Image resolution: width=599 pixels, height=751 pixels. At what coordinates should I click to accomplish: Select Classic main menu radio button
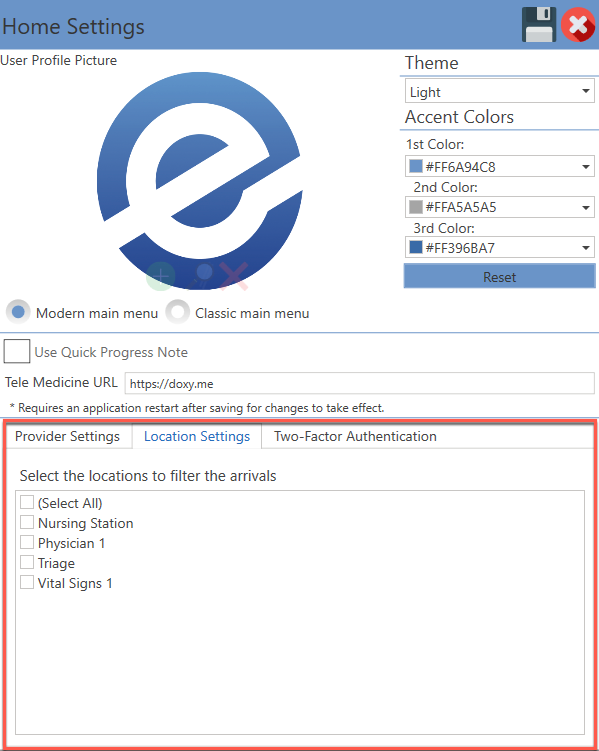point(178,312)
